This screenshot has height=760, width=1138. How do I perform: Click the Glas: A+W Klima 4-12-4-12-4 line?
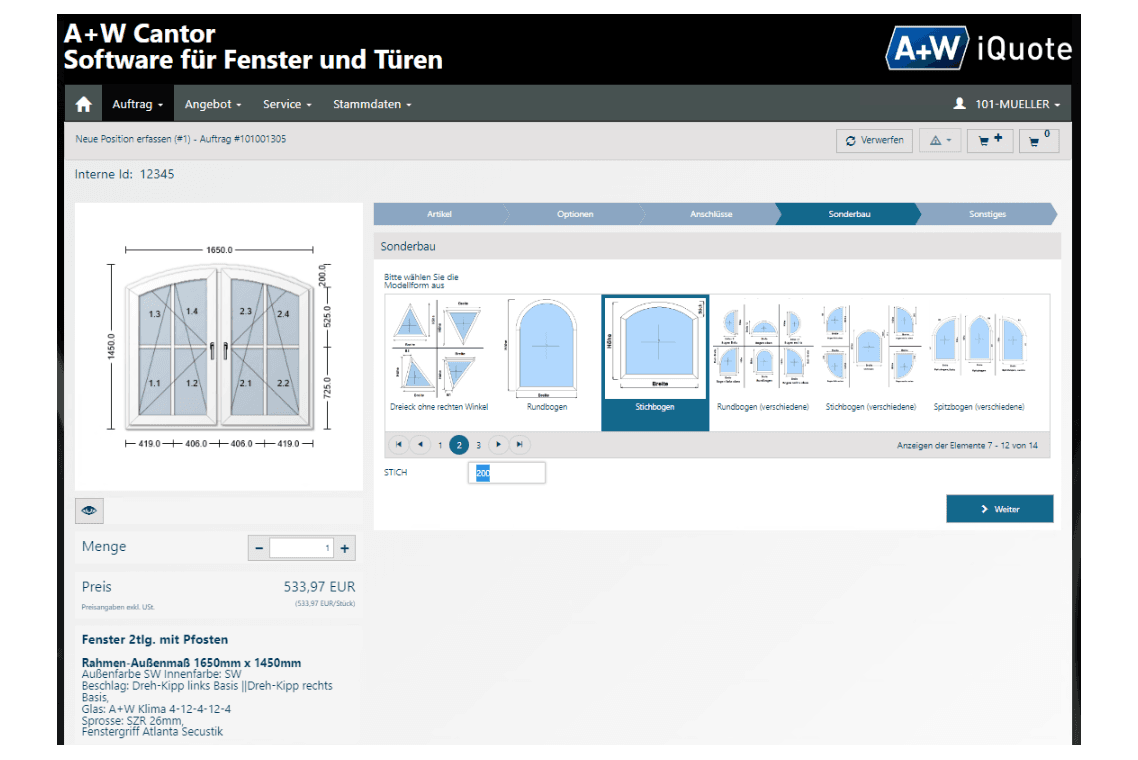pos(156,709)
